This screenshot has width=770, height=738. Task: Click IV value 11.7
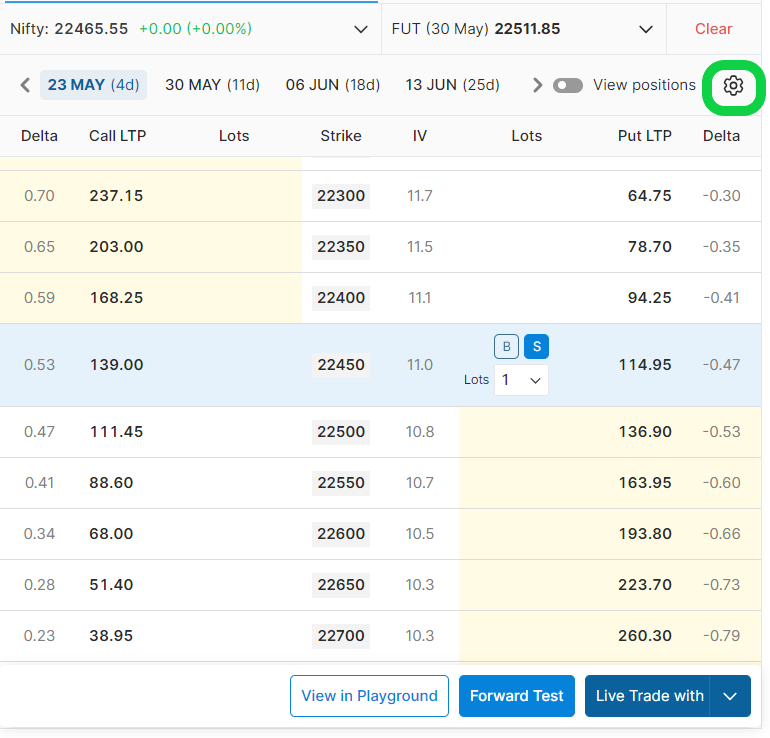pyautogui.click(x=420, y=196)
